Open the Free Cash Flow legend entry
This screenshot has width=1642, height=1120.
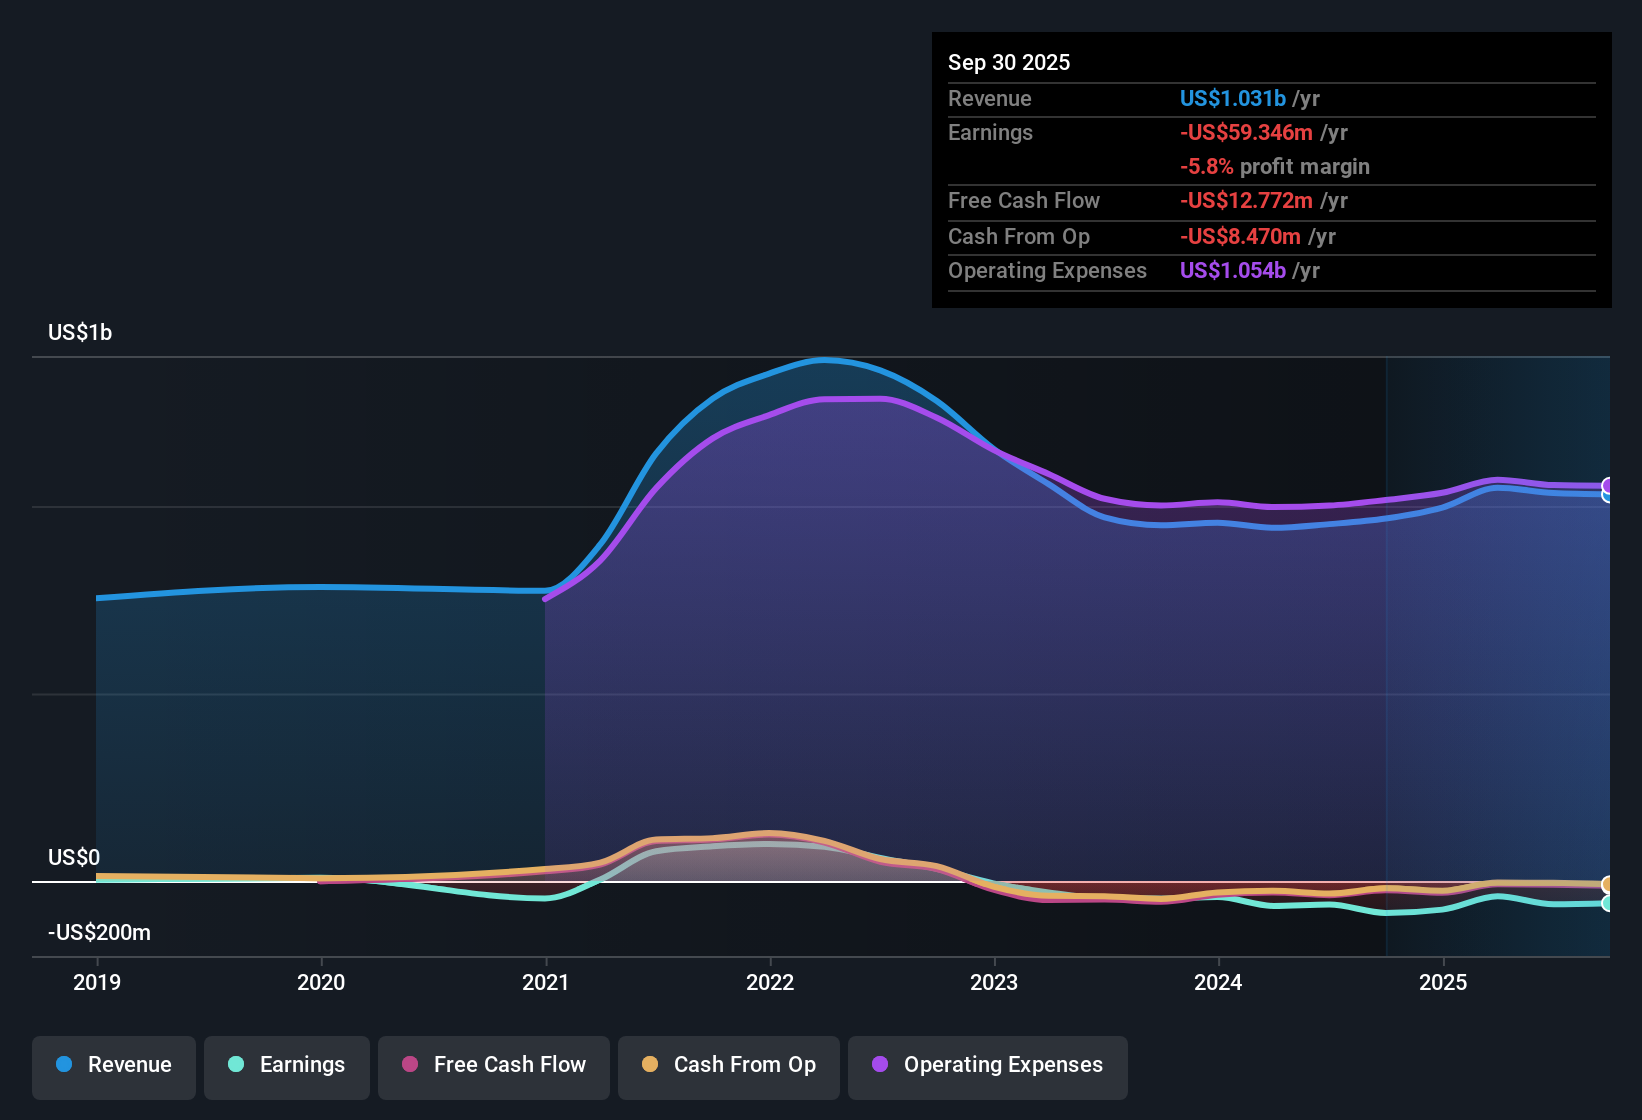(494, 1065)
